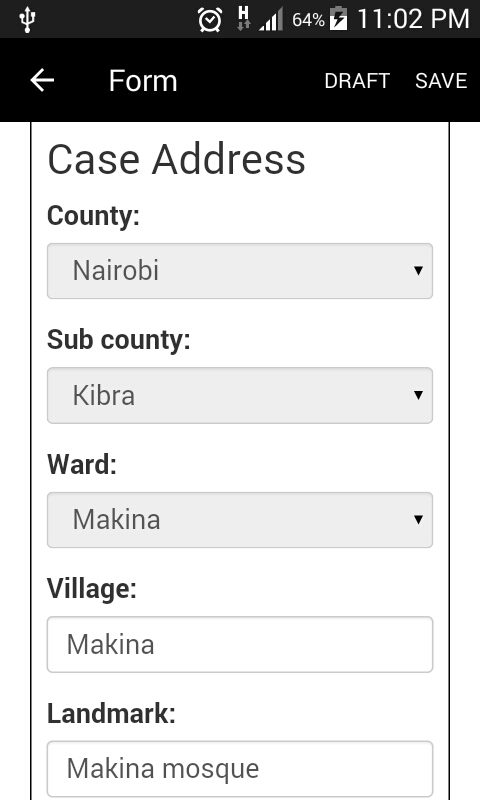Tap the 11:02 PM clock
The height and width of the screenshot is (800, 480).
pos(413,19)
